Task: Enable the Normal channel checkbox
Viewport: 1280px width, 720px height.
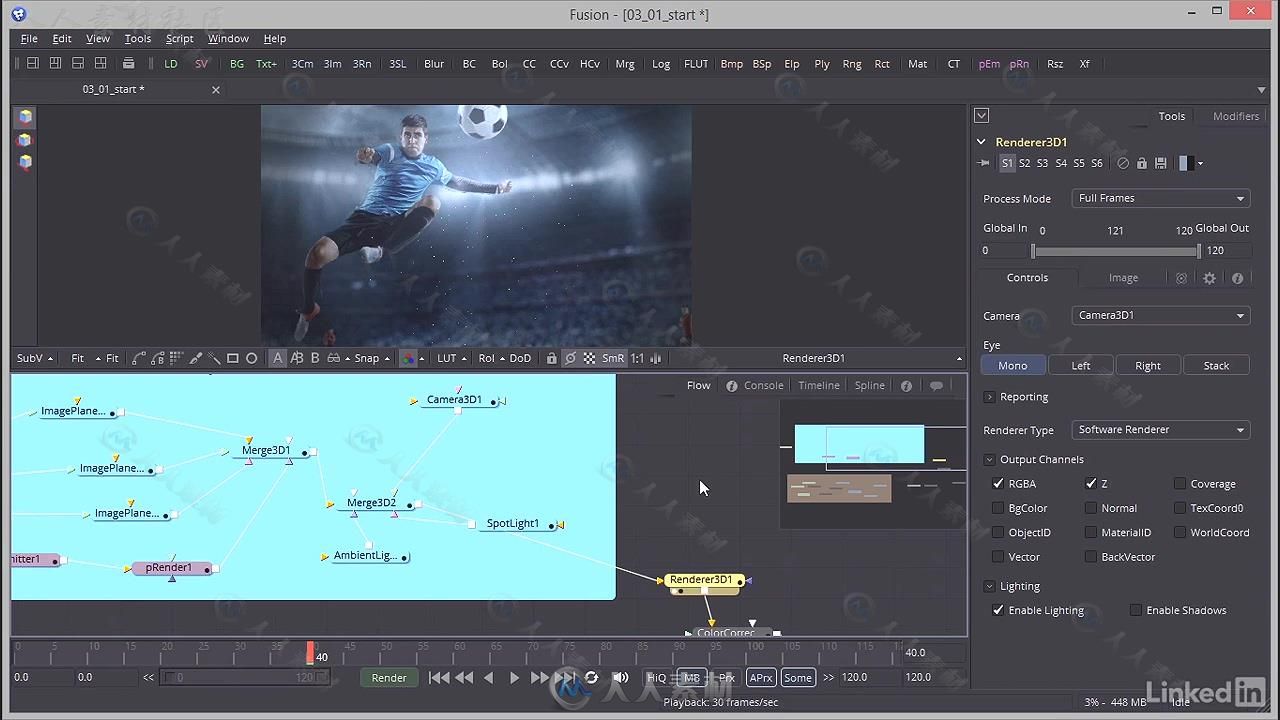Action: pyautogui.click(x=1091, y=508)
